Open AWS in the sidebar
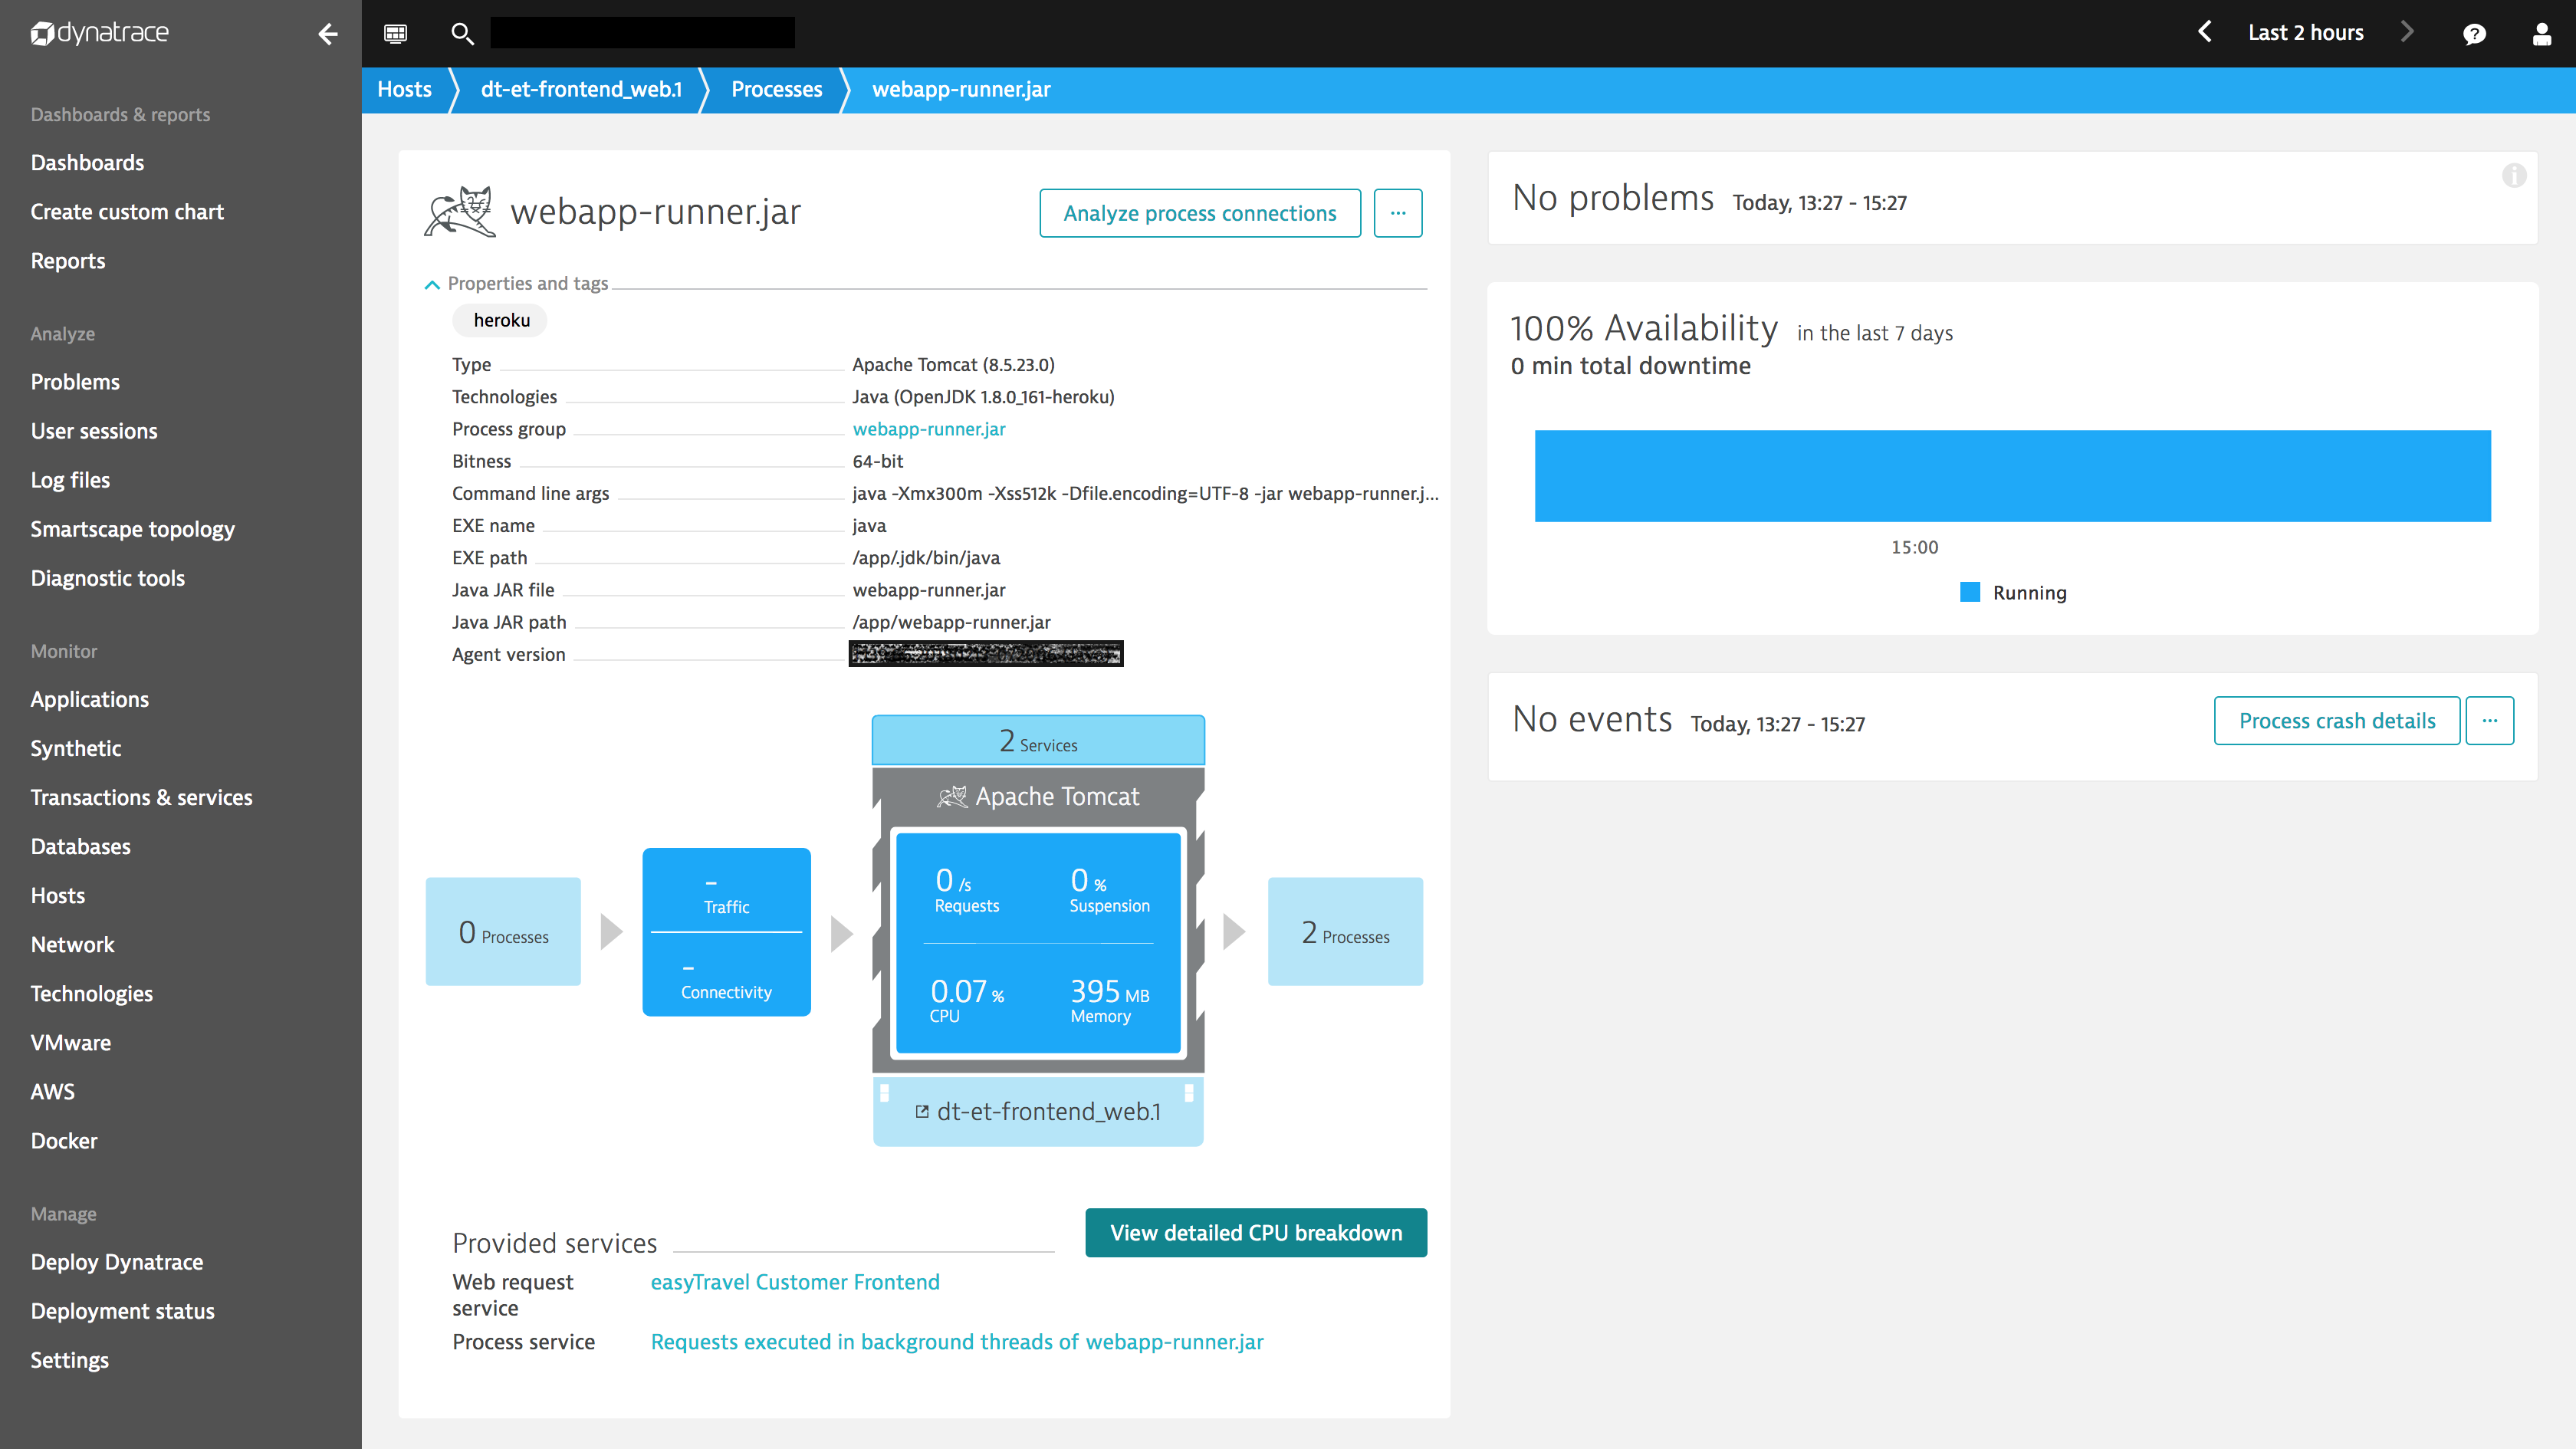 tap(52, 1090)
